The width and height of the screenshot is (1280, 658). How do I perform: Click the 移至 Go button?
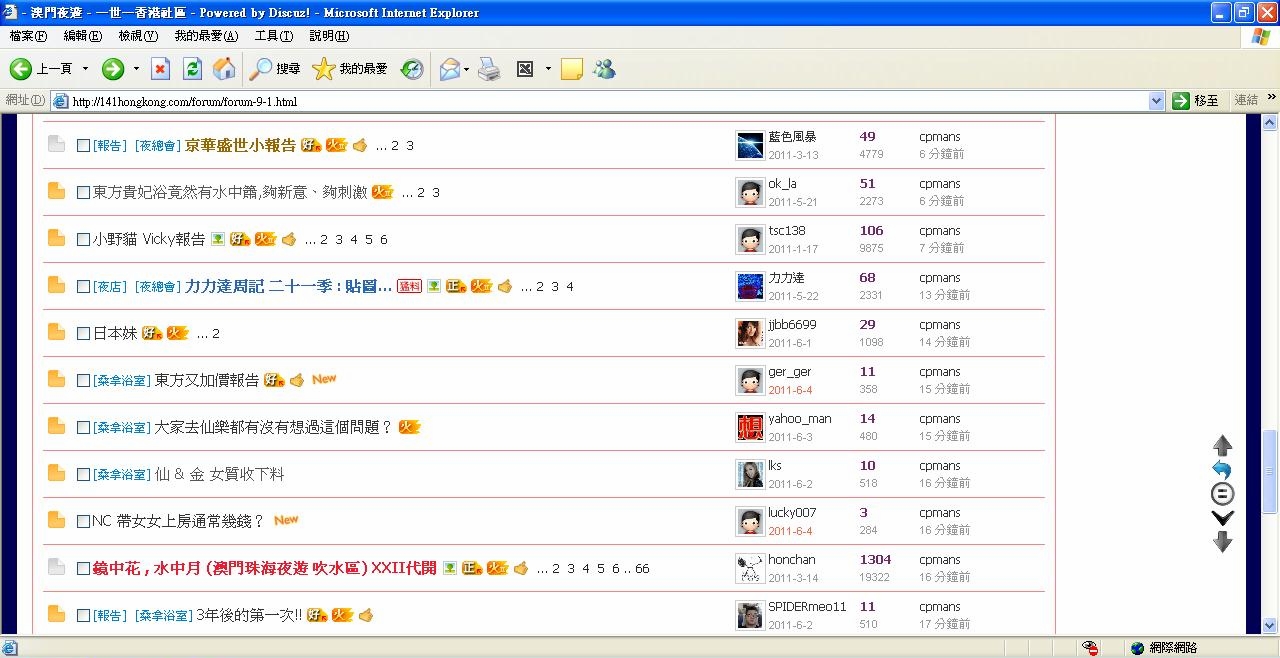(1196, 101)
